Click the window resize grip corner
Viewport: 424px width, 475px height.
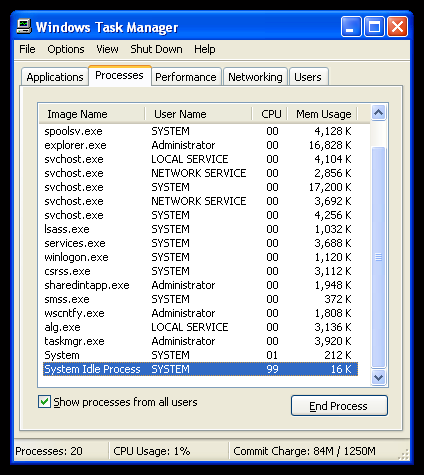[x=404, y=455]
